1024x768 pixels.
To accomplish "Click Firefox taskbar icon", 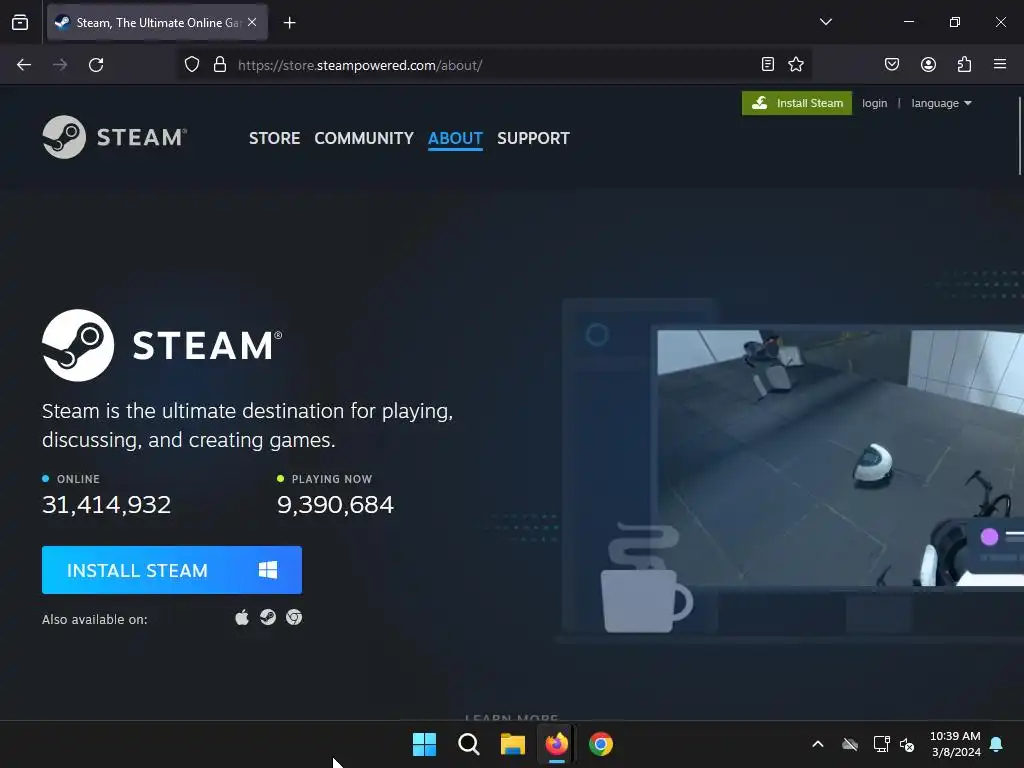I will pyautogui.click(x=556, y=744).
